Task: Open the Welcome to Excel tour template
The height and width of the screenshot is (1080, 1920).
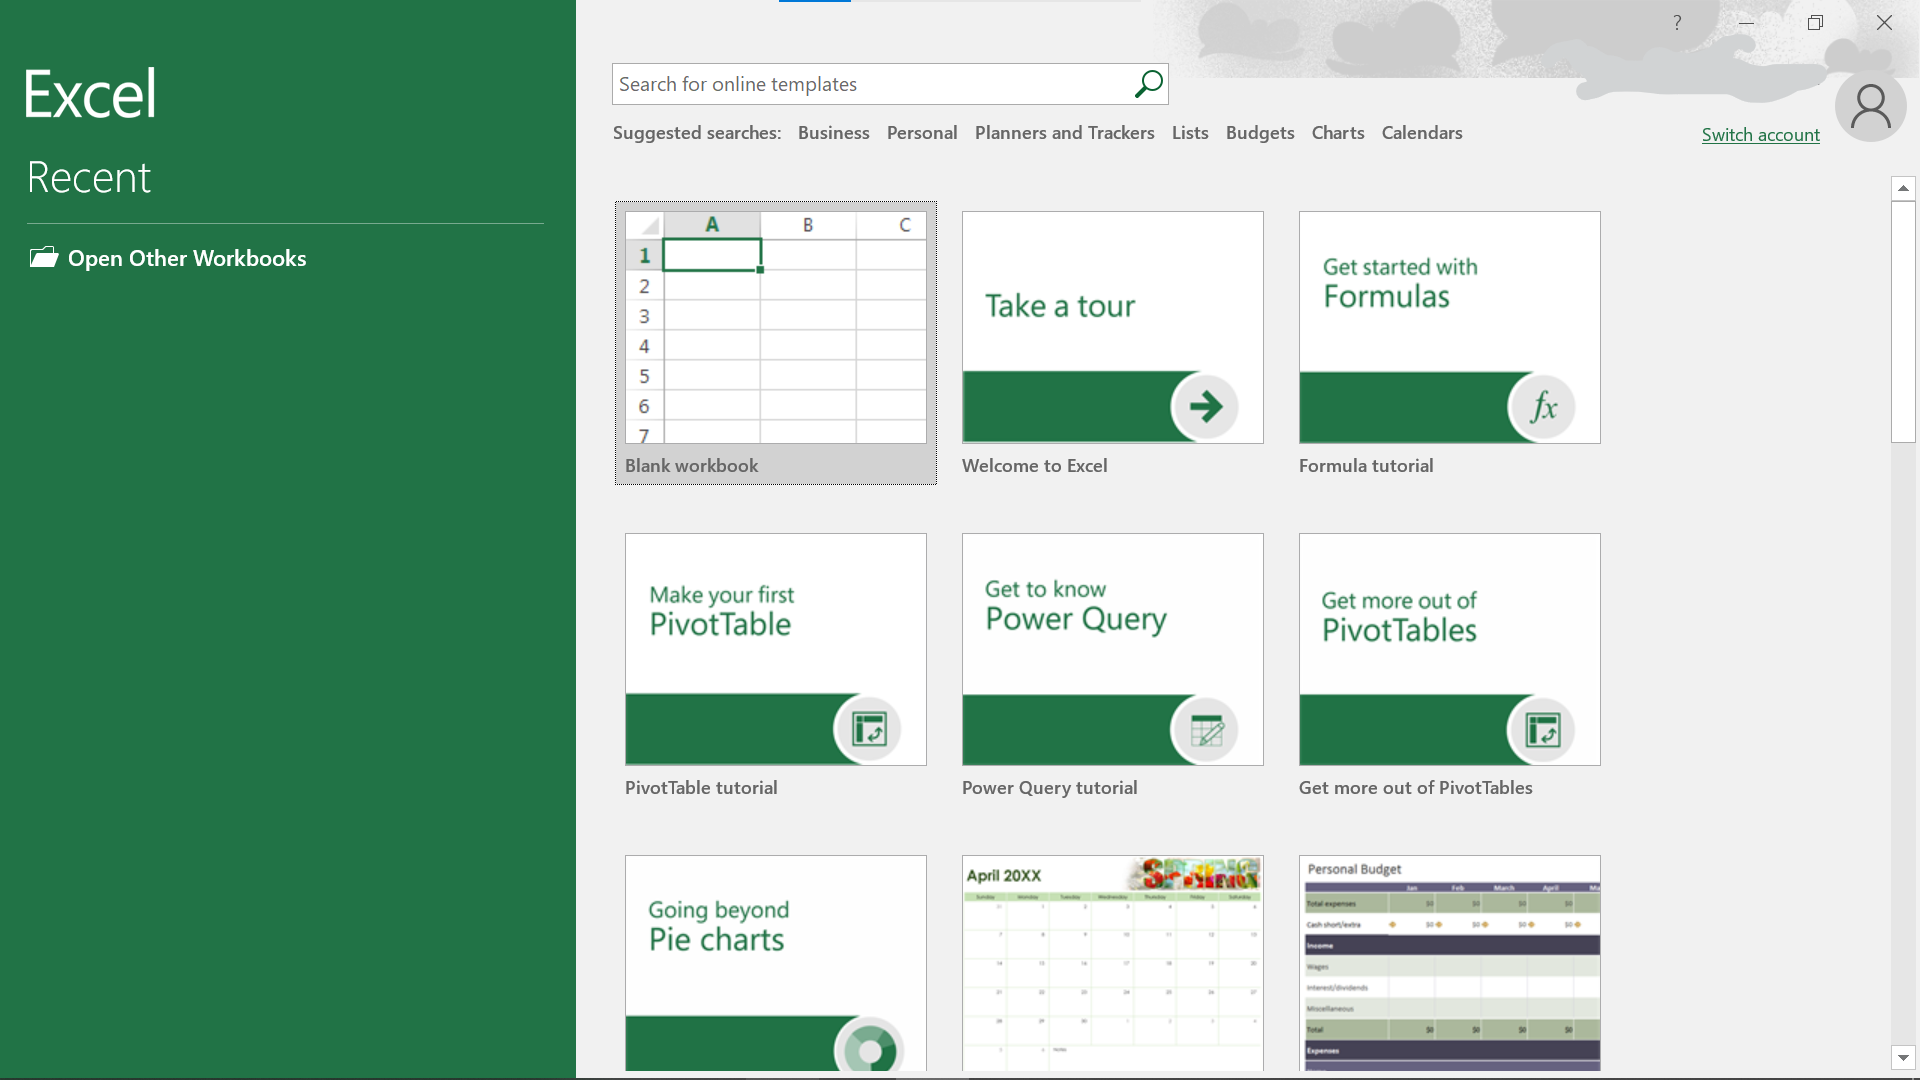Action: [1113, 328]
